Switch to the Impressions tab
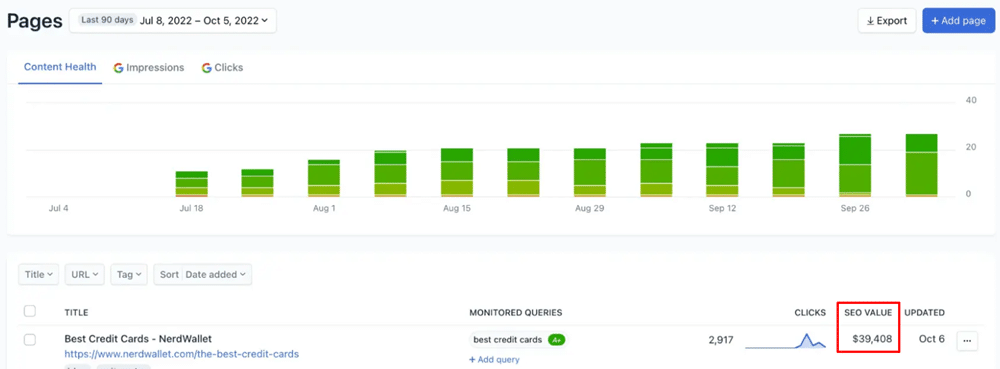 149,68
